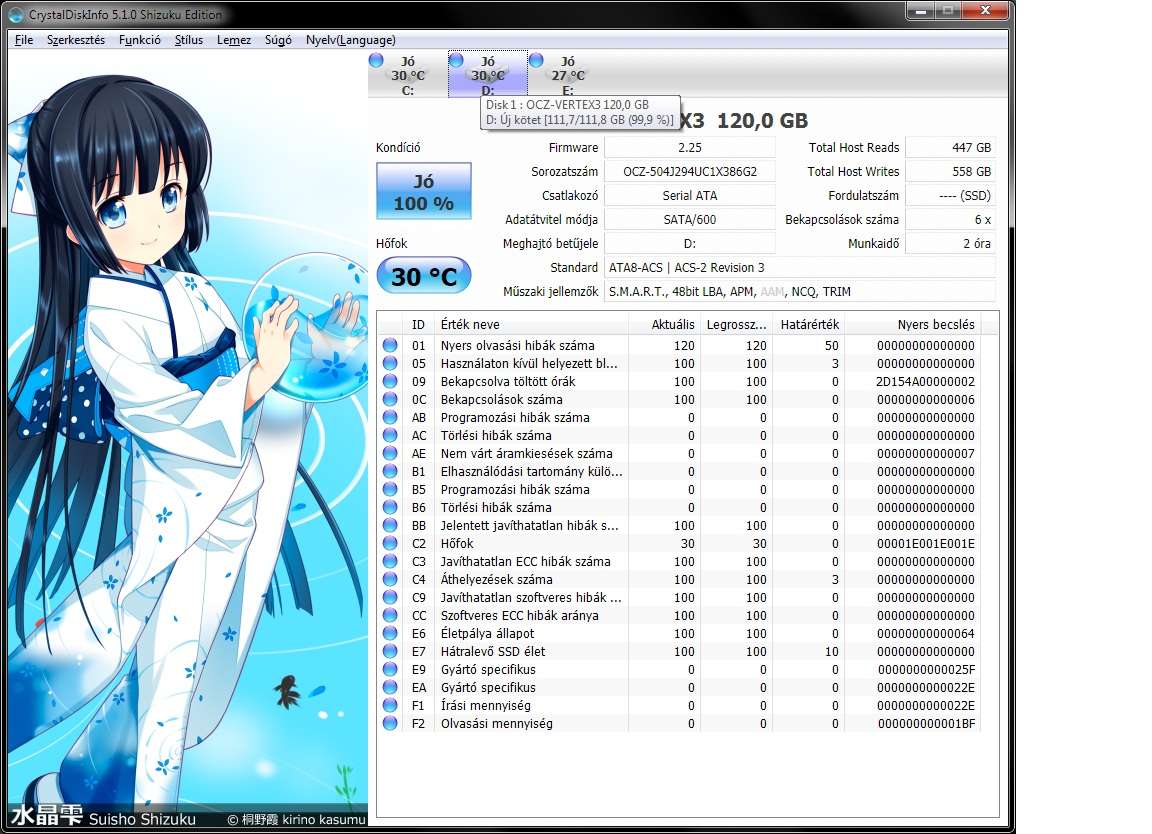
Task: Click the Érték neve column header
Action: 530,324
